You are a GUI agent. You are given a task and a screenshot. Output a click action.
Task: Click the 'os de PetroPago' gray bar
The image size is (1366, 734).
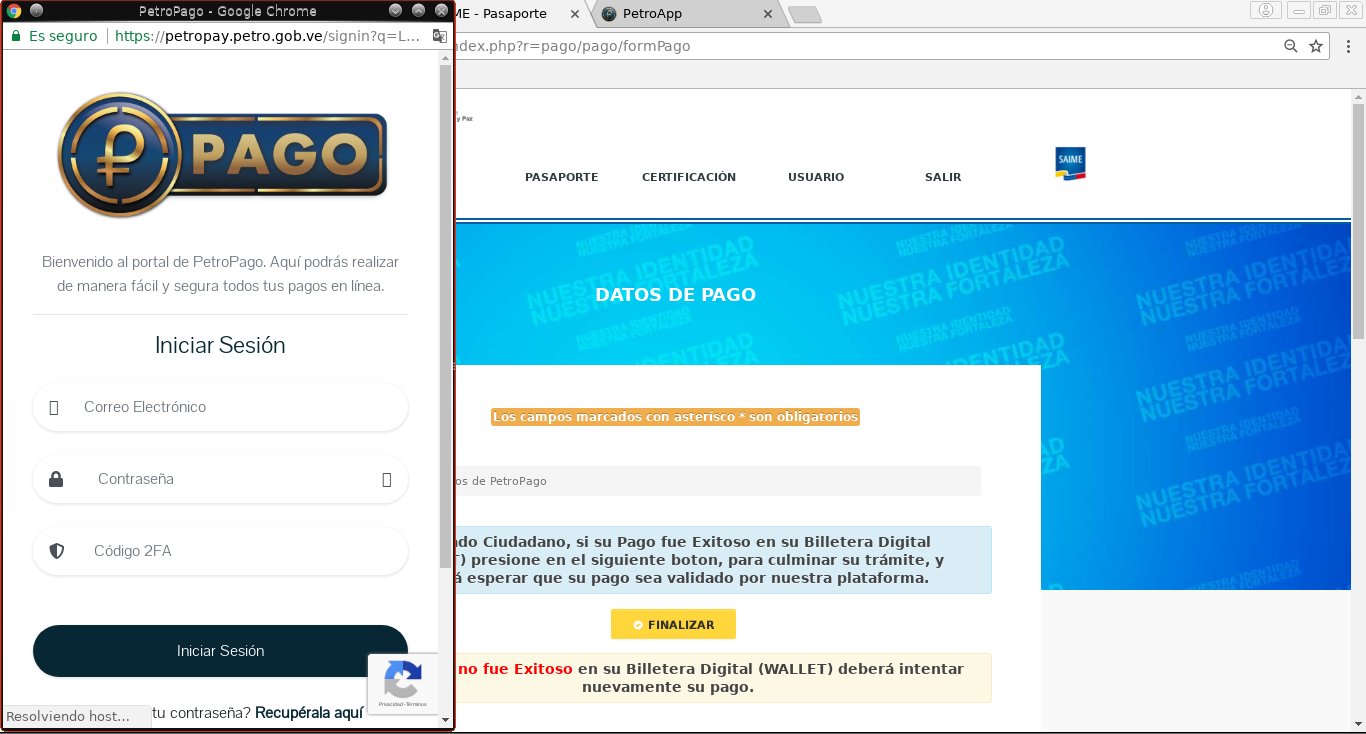pyautogui.click(x=716, y=481)
